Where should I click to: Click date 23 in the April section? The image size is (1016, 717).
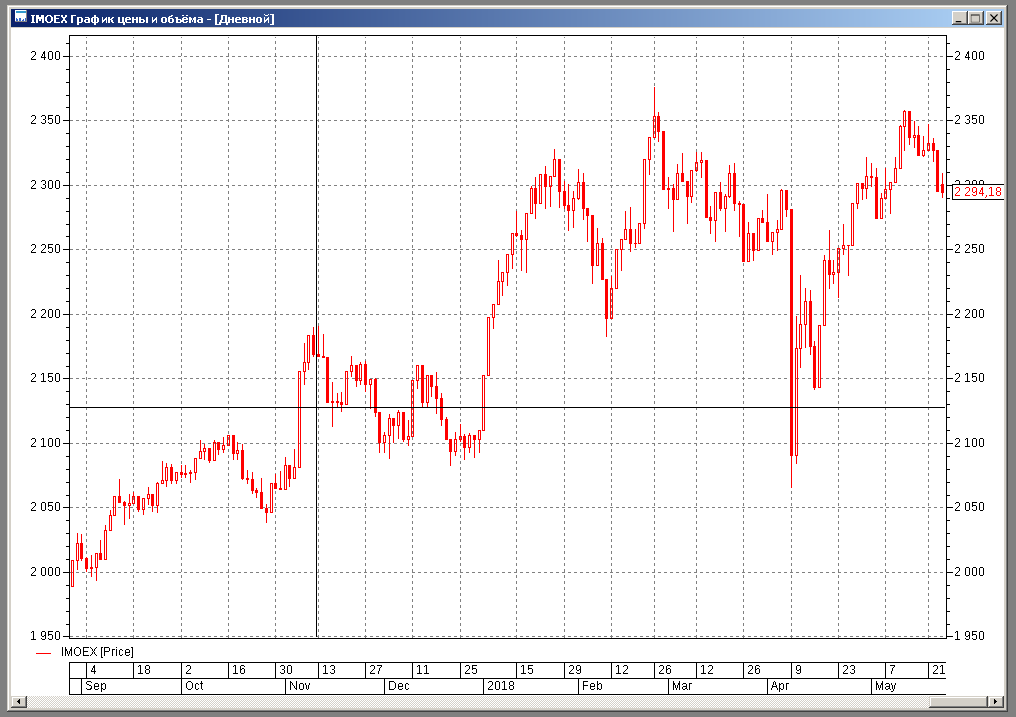(x=848, y=670)
